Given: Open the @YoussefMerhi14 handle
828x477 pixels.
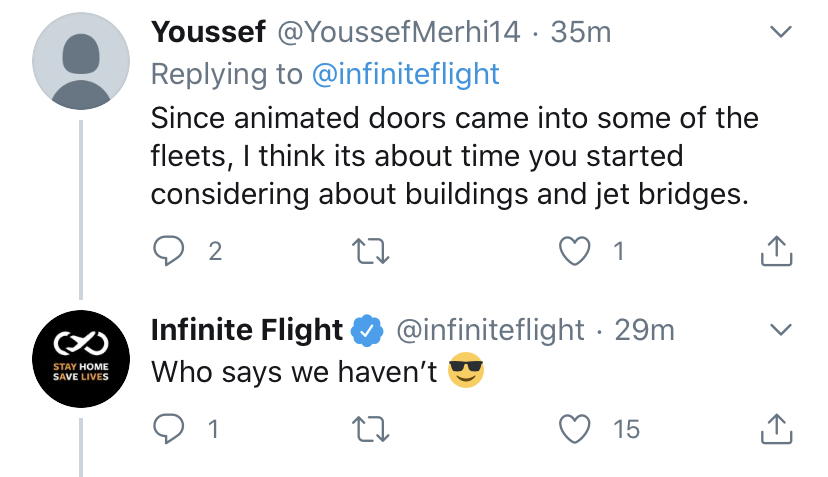Looking at the screenshot, I should coord(398,32).
